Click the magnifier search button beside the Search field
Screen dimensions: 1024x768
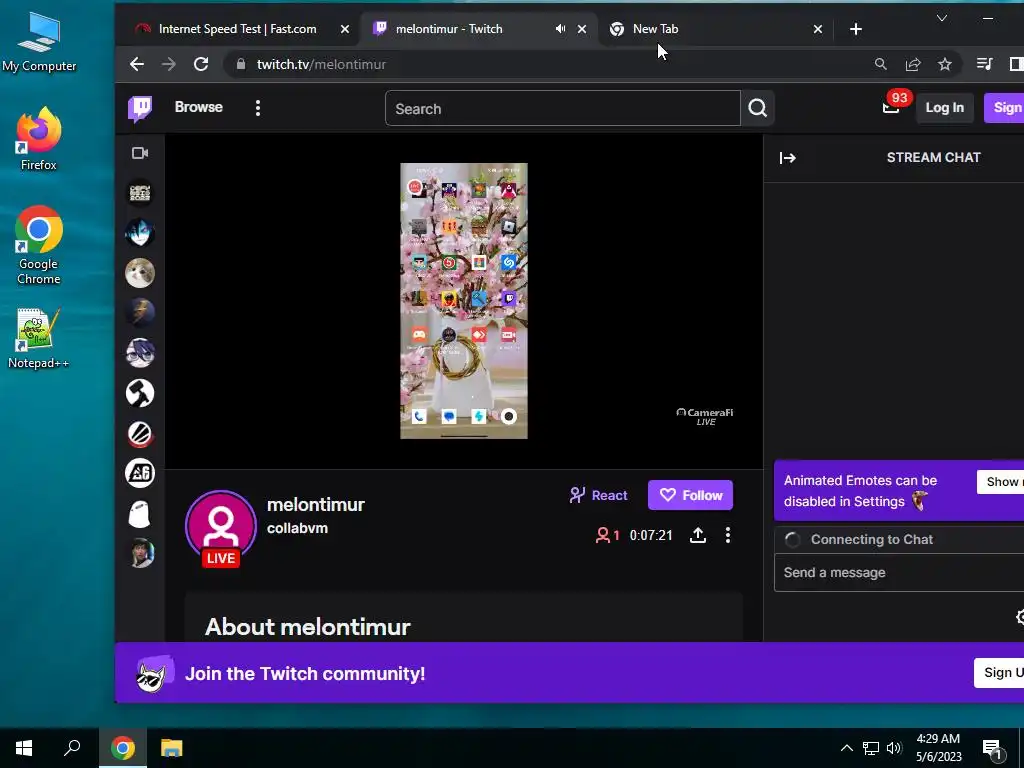coord(758,108)
